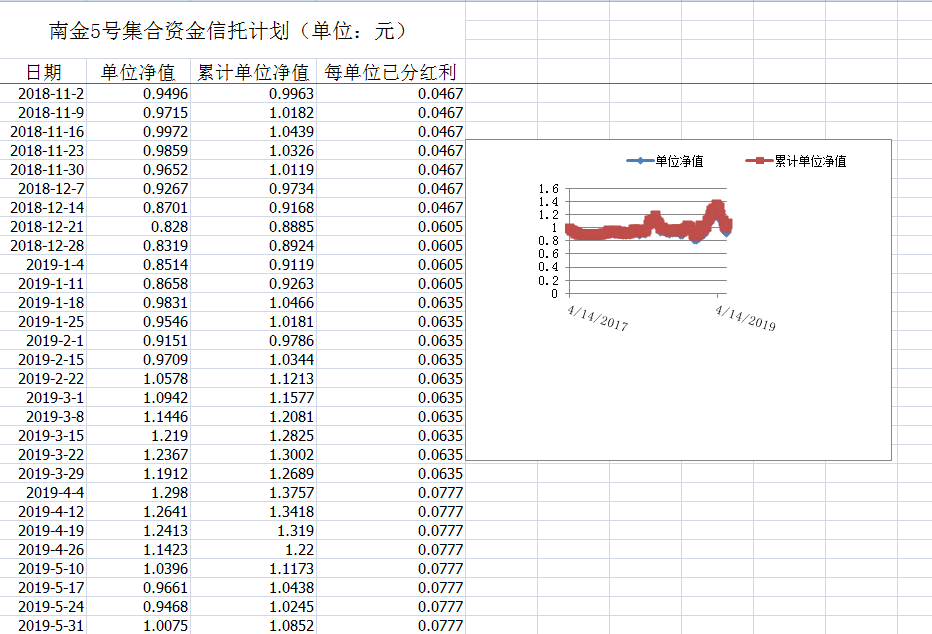This screenshot has height=634, width=932.
Task: Select date cell 2019-4-12
Action: tap(43, 512)
